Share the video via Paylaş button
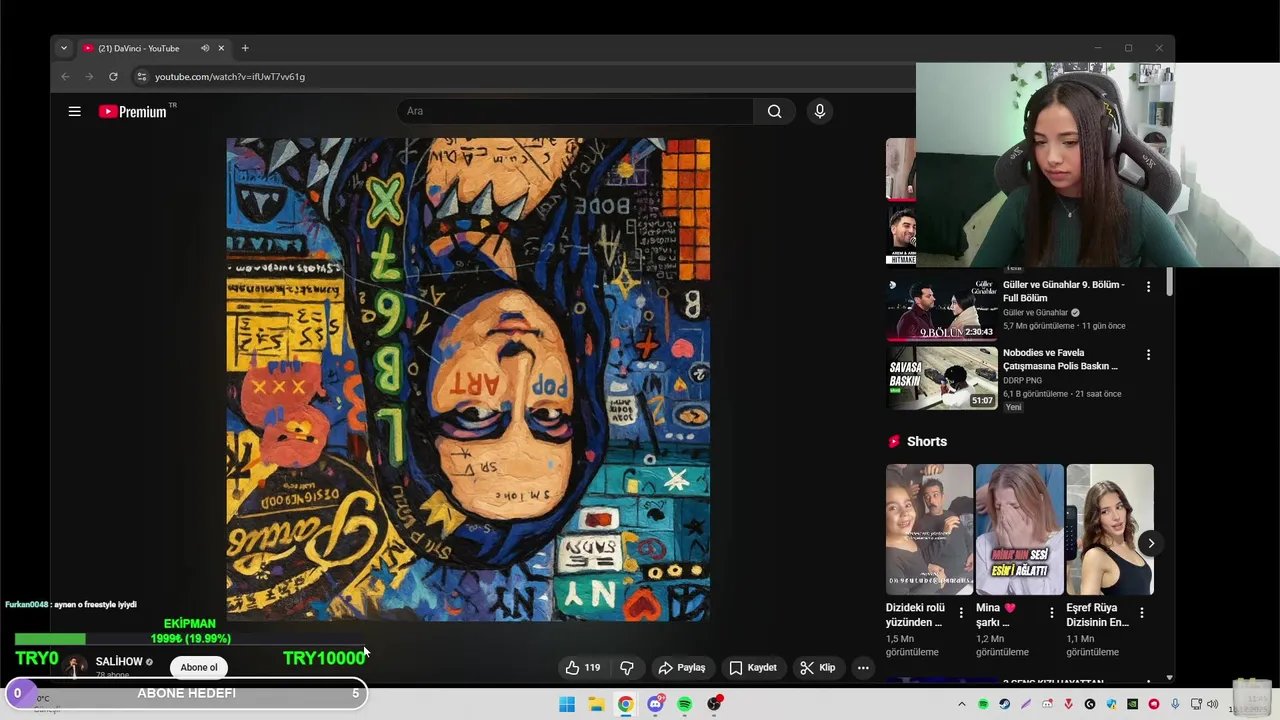Viewport: 1280px width, 720px height. click(682, 667)
